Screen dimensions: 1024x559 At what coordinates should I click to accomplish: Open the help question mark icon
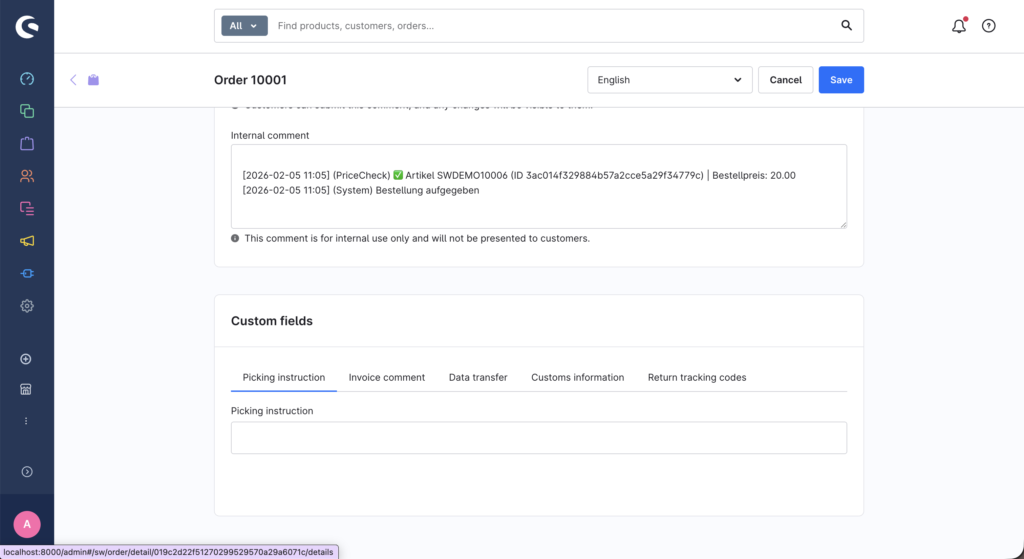988,26
